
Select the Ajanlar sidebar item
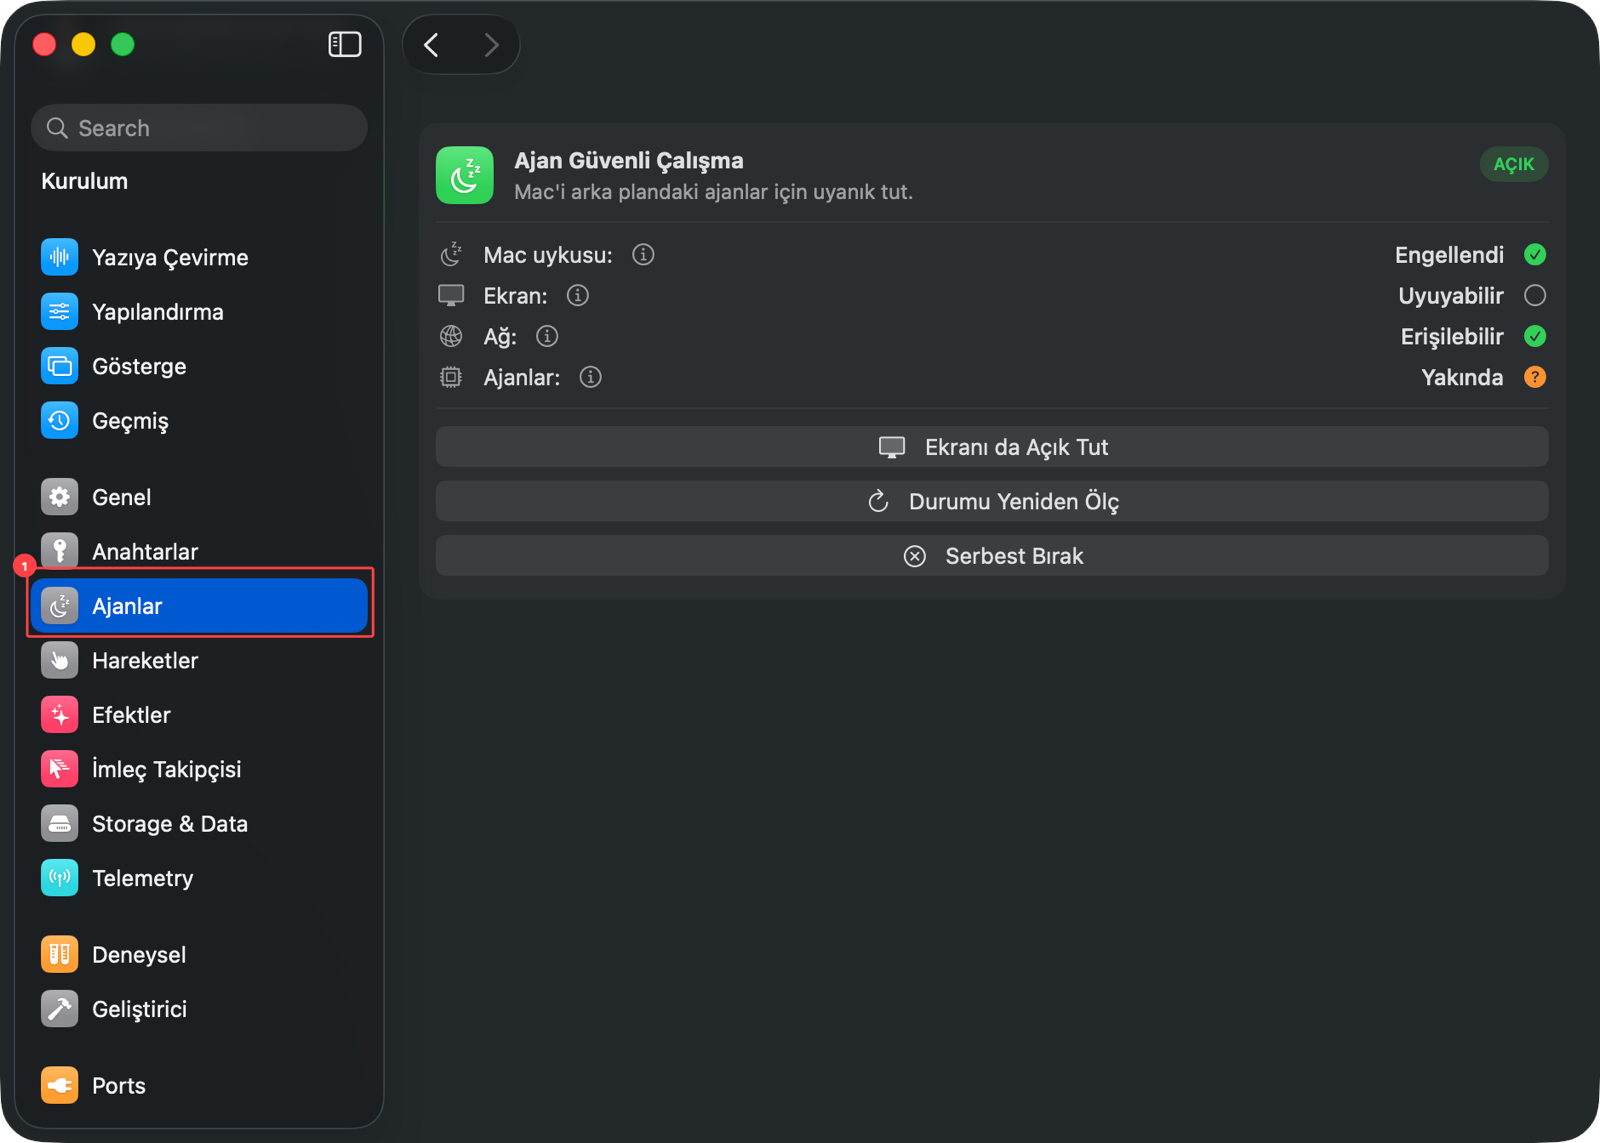pos(199,606)
